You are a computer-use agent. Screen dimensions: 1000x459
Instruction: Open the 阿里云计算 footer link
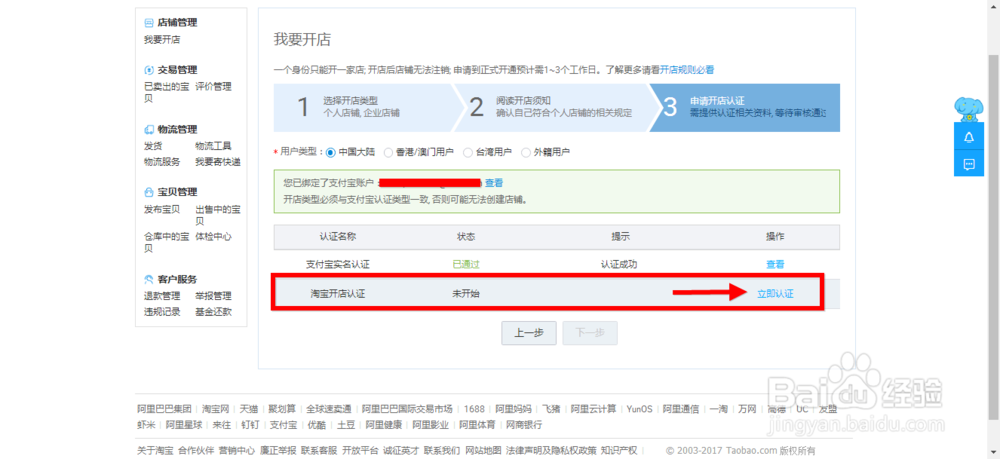pos(593,409)
